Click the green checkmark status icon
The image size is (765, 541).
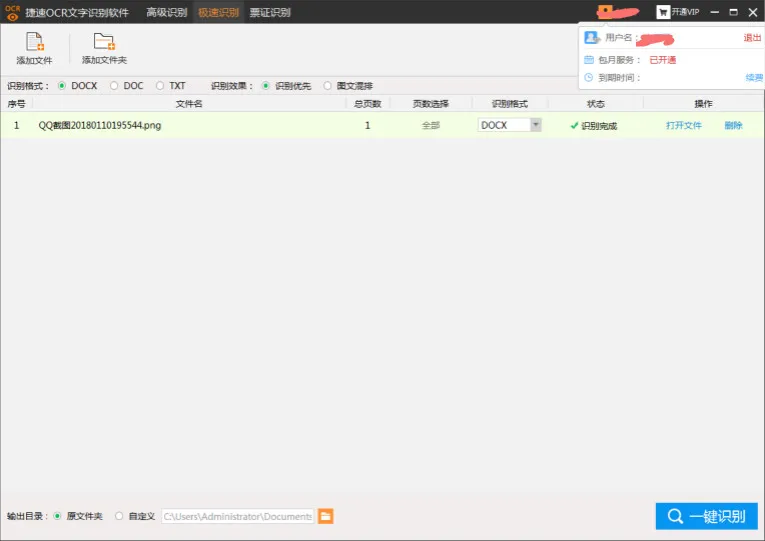pos(574,126)
